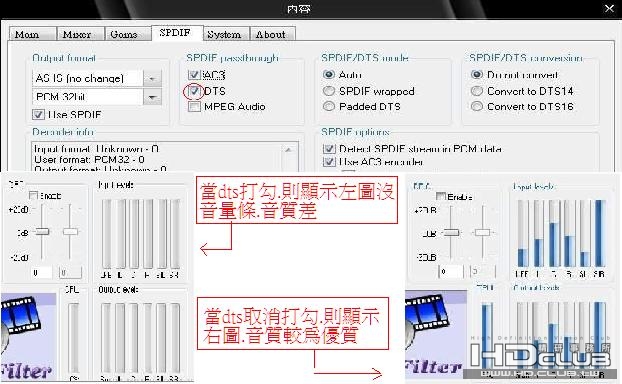
Task: Open the PCM 32bit format dropdown
Action: click(152, 97)
